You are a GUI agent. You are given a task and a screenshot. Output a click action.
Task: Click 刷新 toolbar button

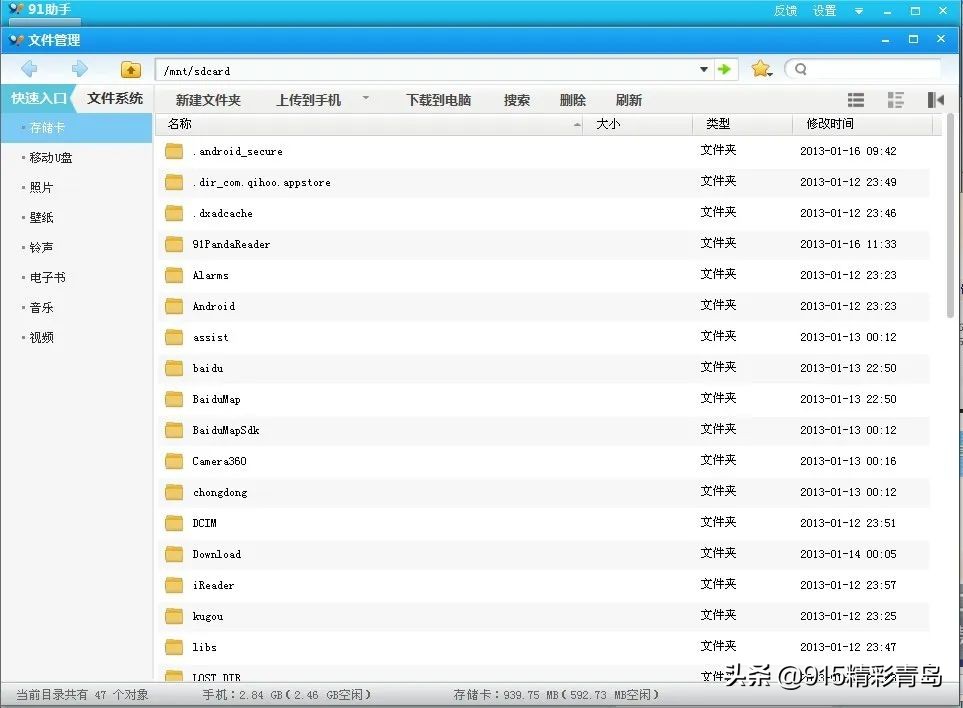(x=628, y=100)
